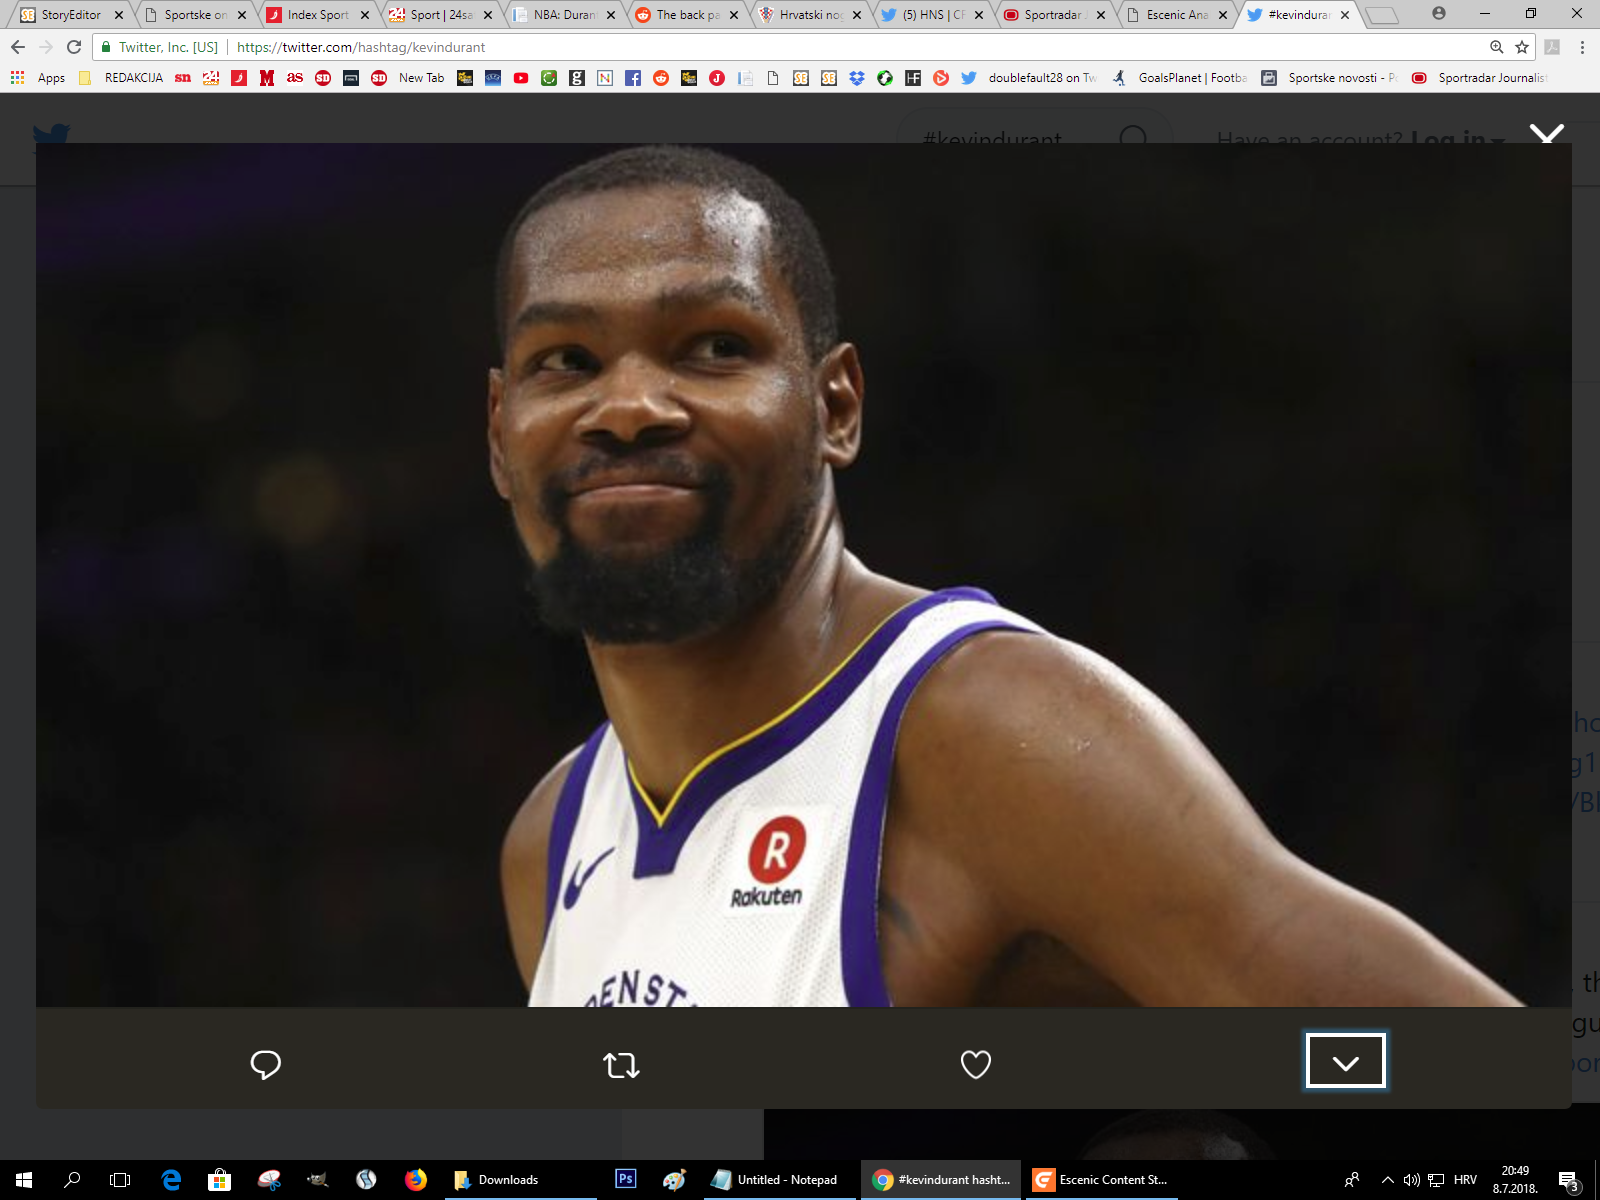The height and width of the screenshot is (1200, 1600).
Task: Open the Reddit bookmark icon
Action: click(x=661, y=77)
